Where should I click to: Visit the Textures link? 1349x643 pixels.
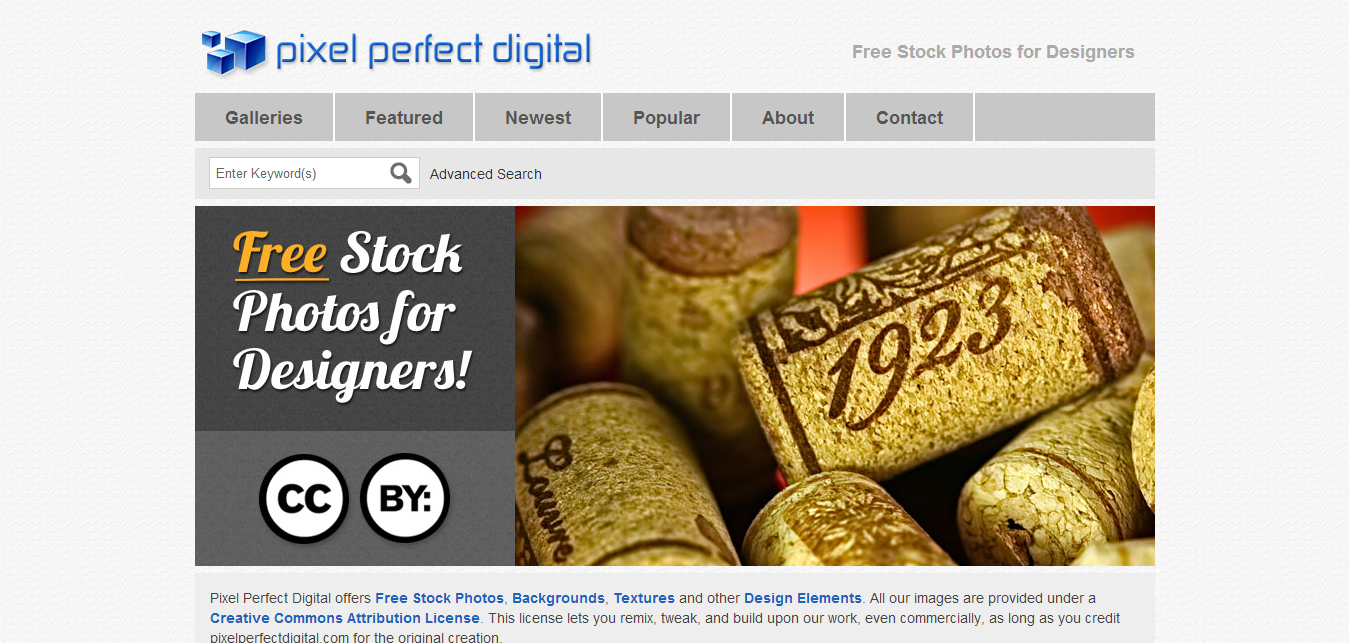644,598
